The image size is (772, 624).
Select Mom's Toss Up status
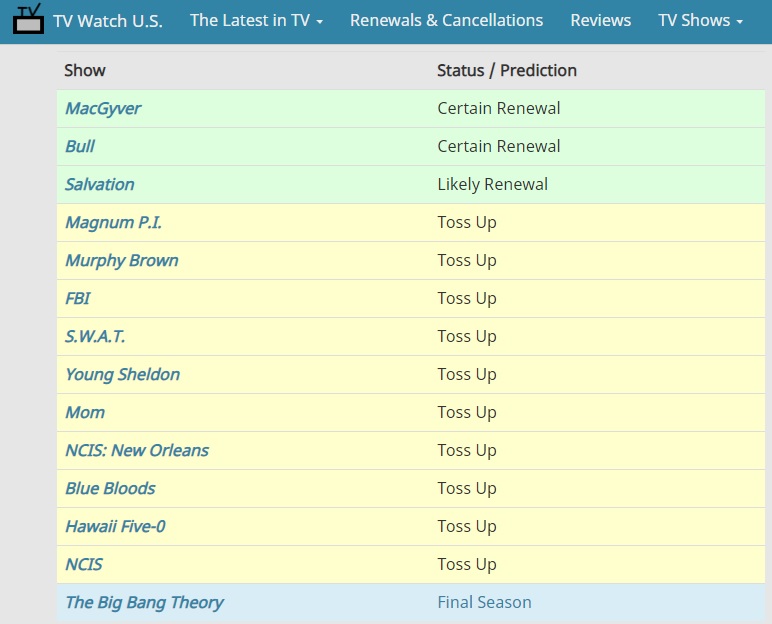pyautogui.click(x=467, y=413)
